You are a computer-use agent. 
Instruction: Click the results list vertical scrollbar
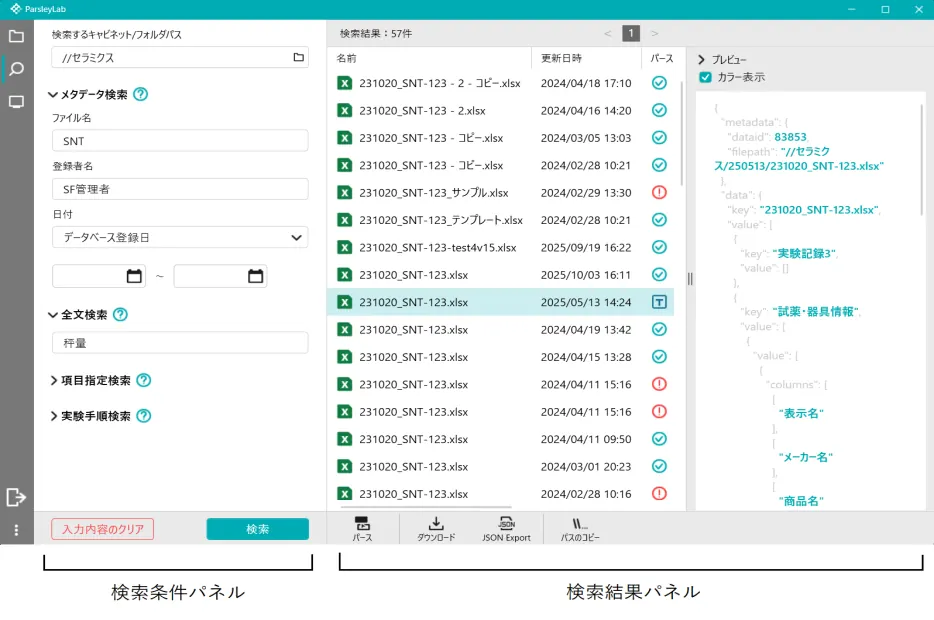[682, 133]
